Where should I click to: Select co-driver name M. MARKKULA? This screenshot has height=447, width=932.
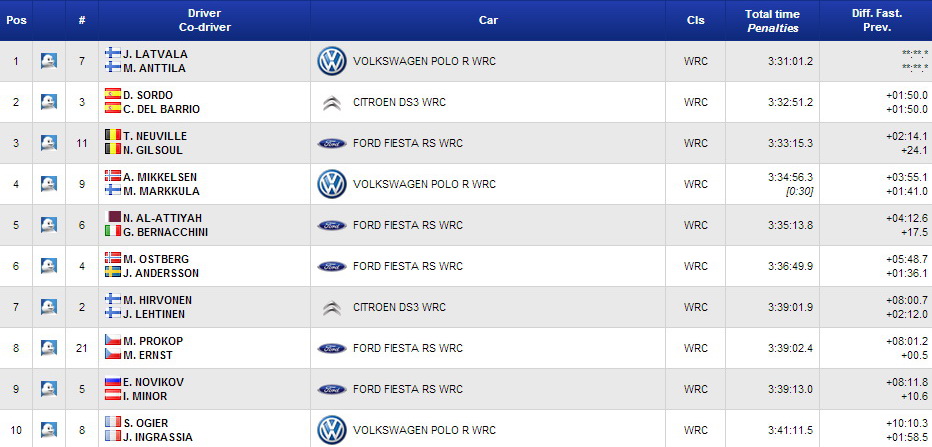(x=162, y=191)
